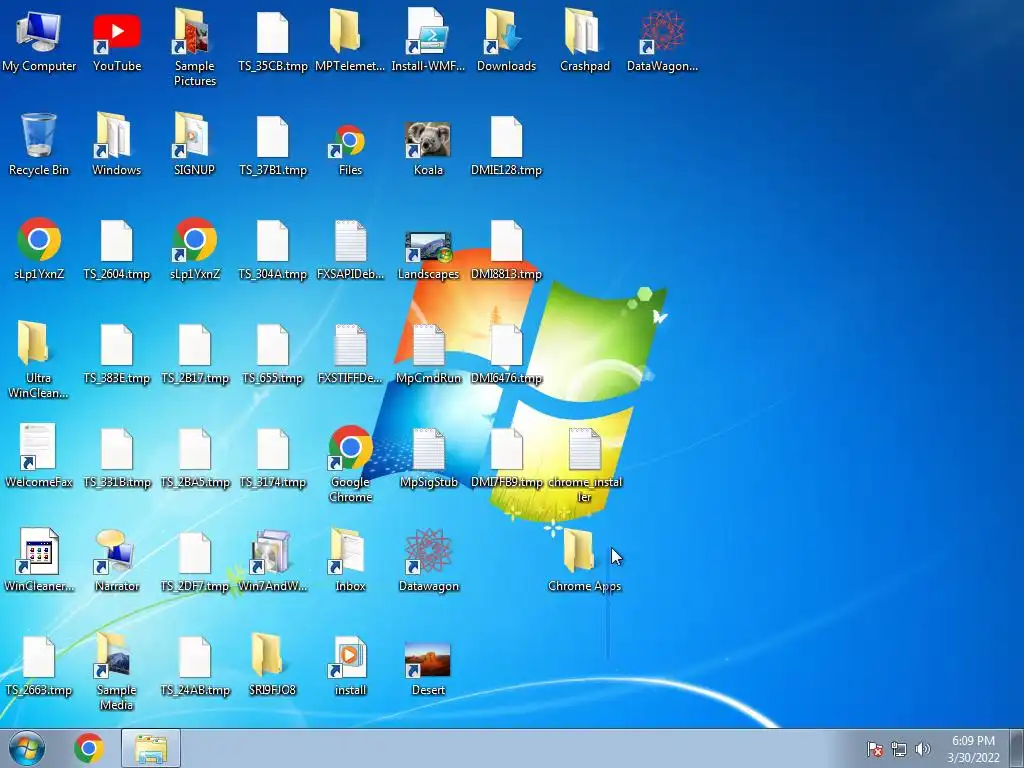Click the TS_2604.tmp file icon
The width and height of the screenshot is (1024, 768).
click(116, 241)
